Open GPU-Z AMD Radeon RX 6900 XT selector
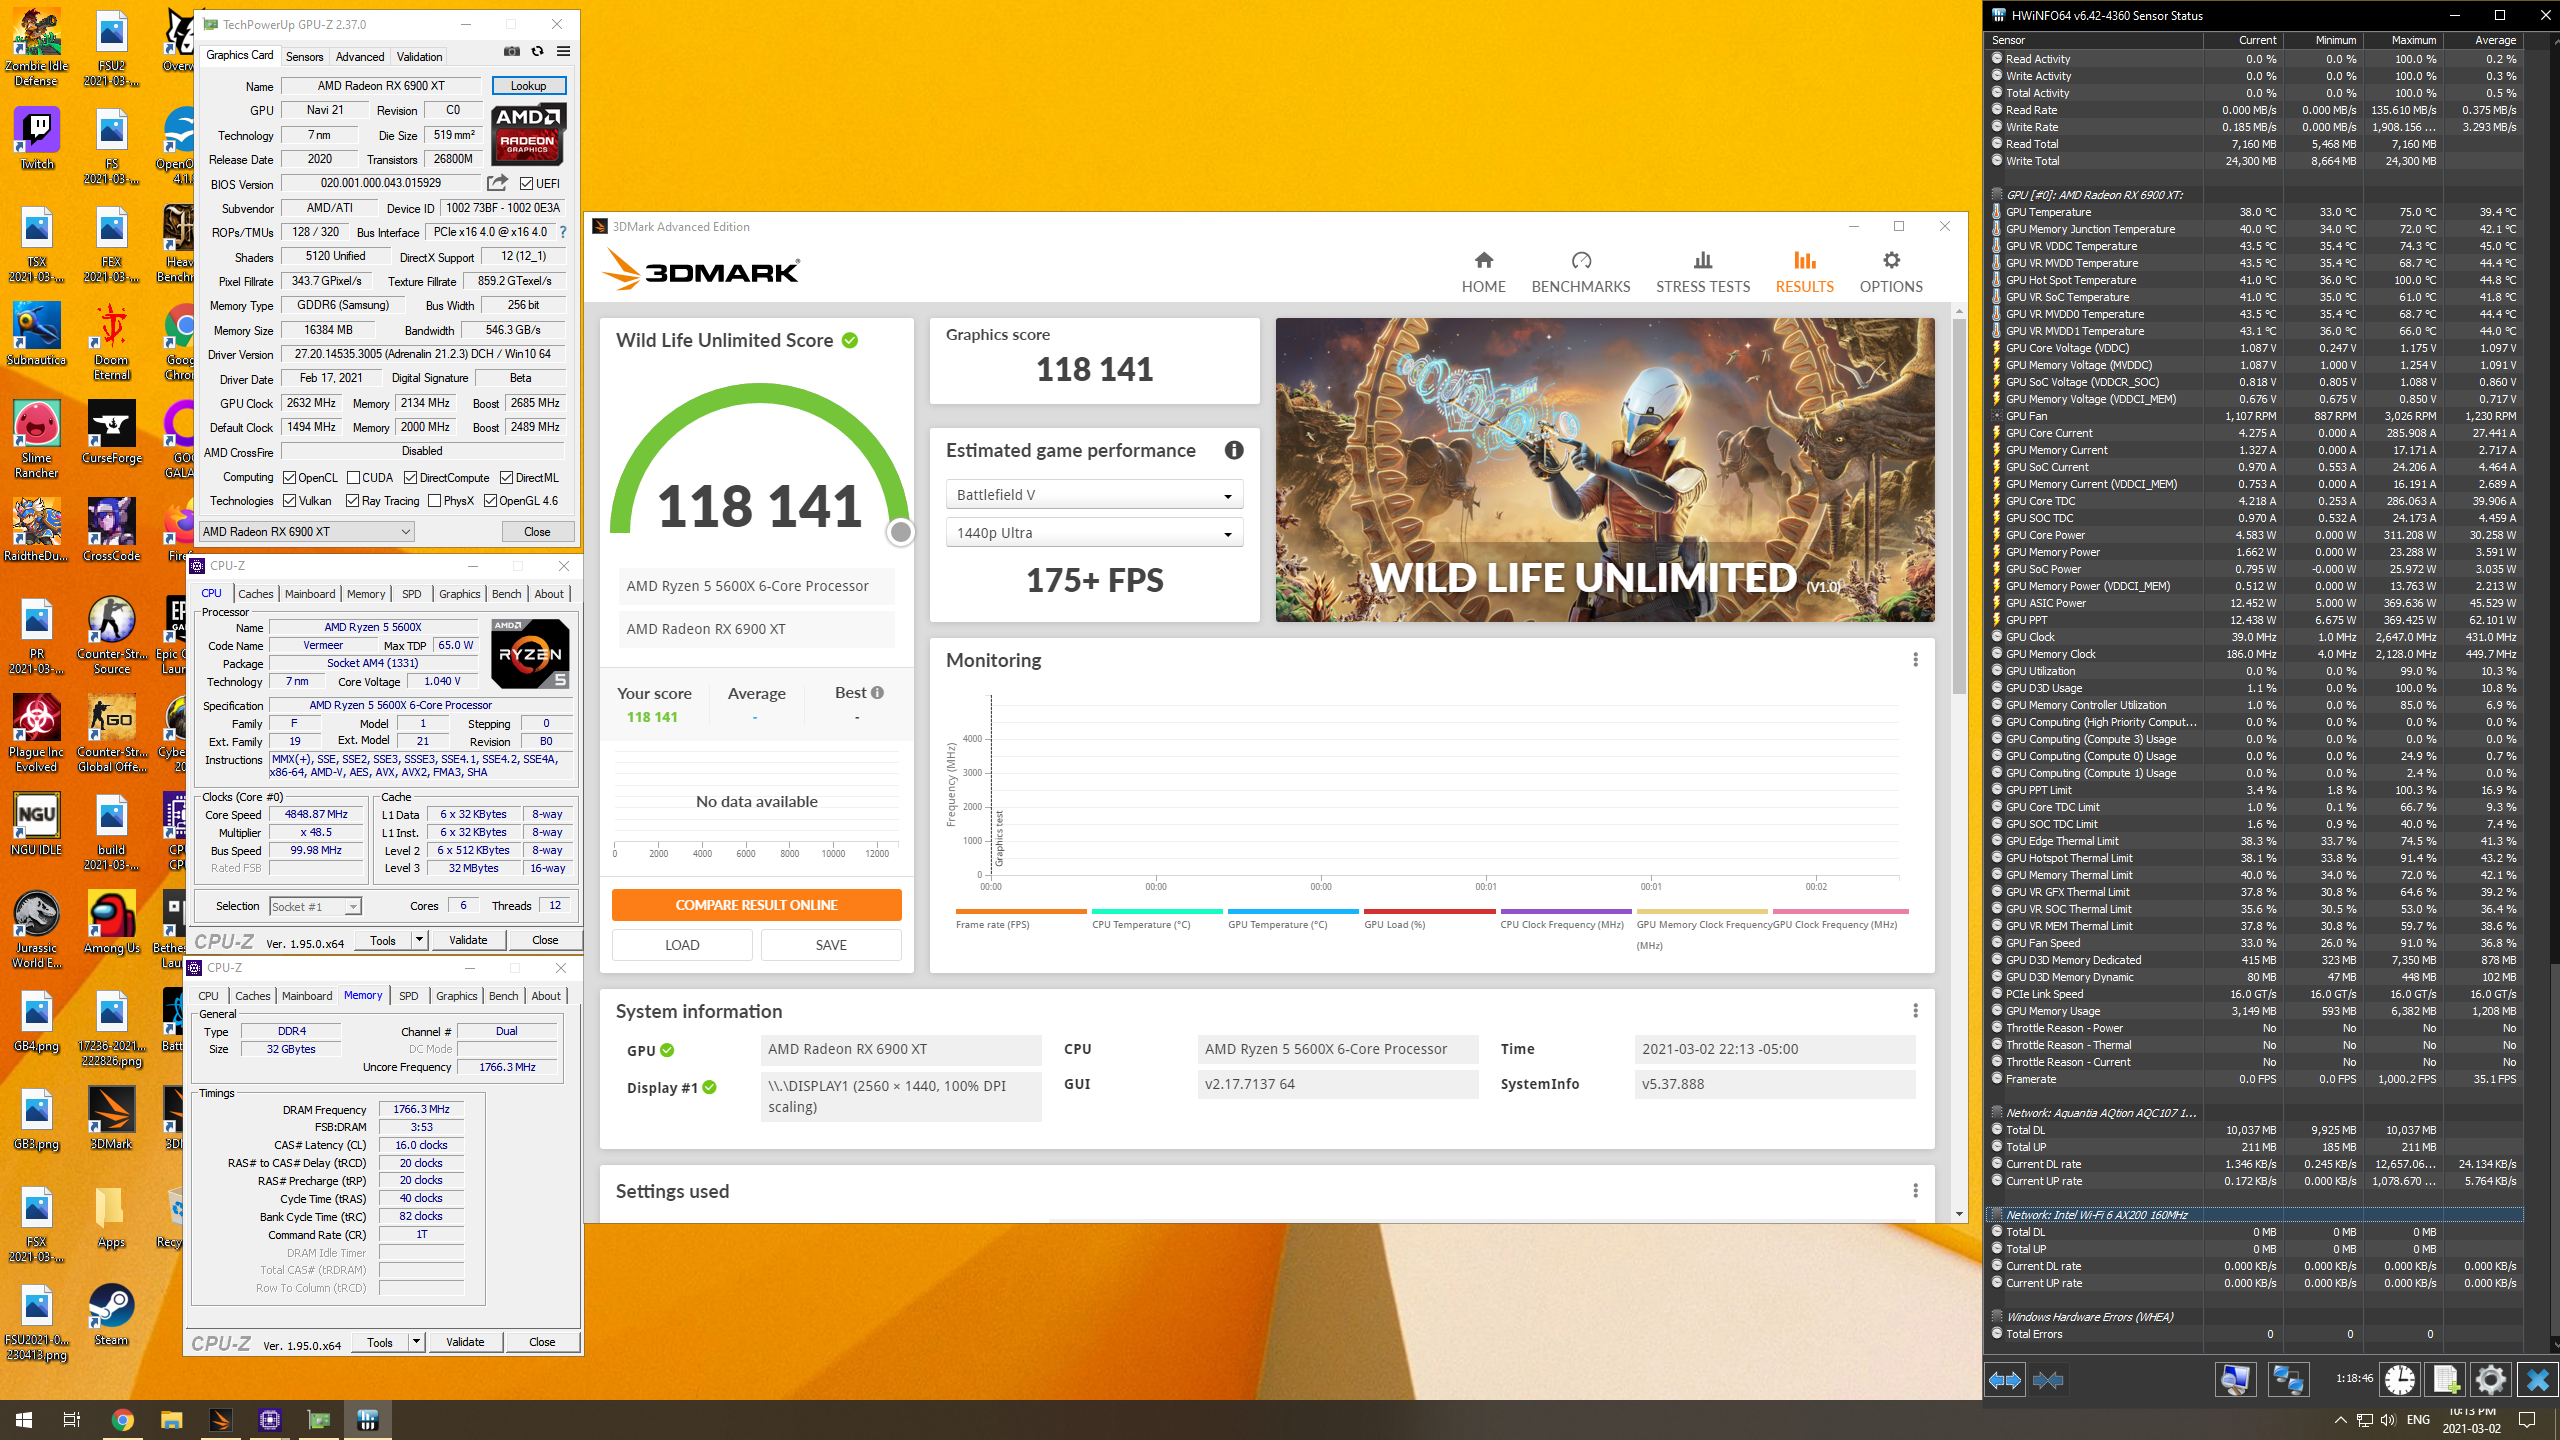 click(306, 532)
